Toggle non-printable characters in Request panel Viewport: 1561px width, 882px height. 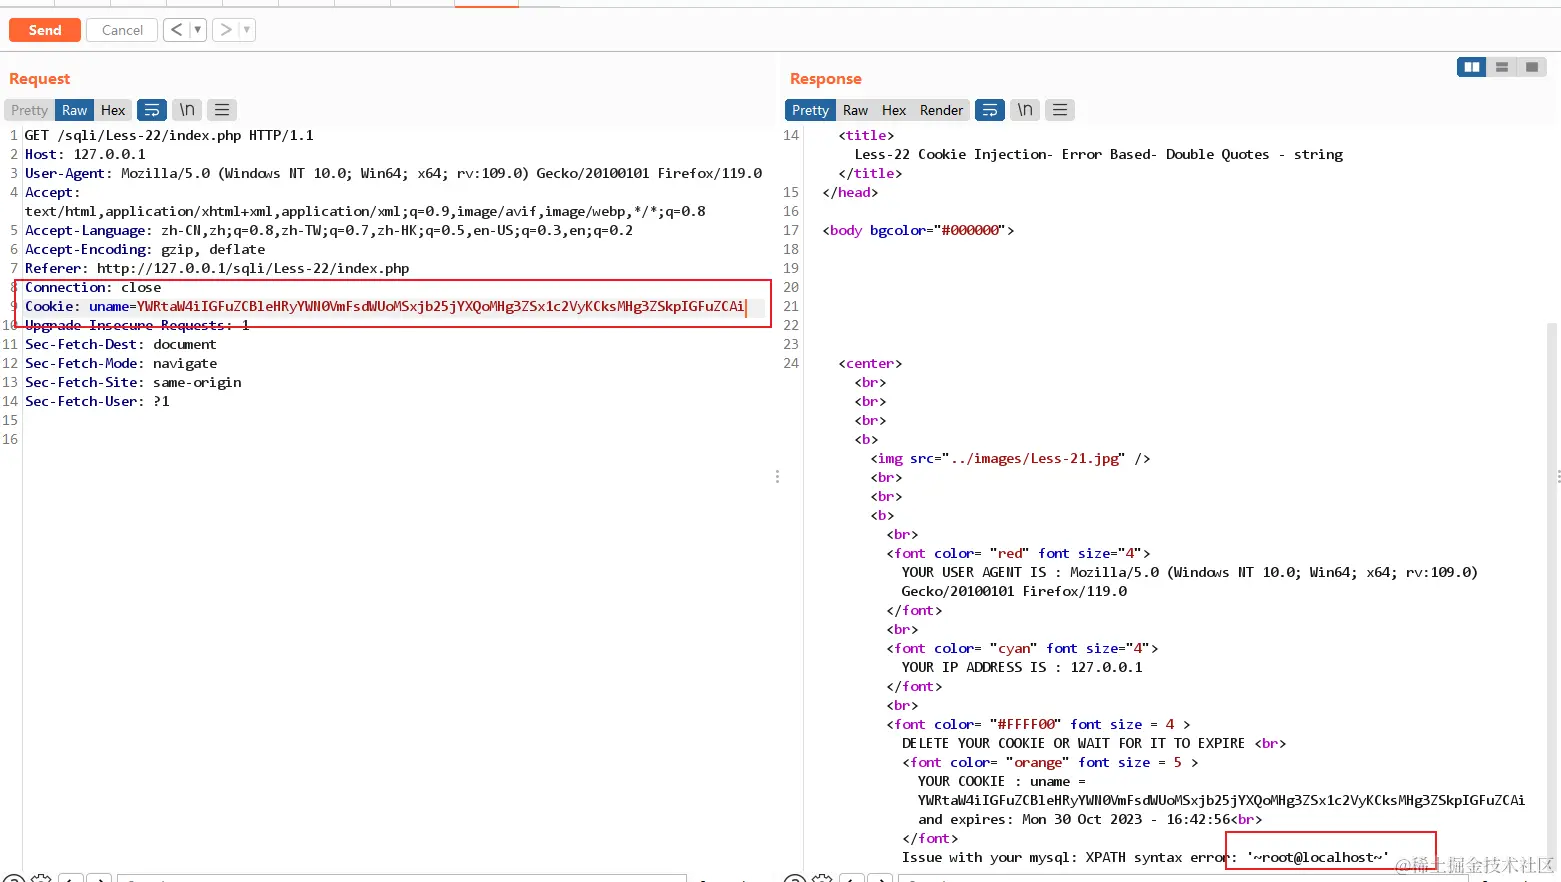(187, 110)
